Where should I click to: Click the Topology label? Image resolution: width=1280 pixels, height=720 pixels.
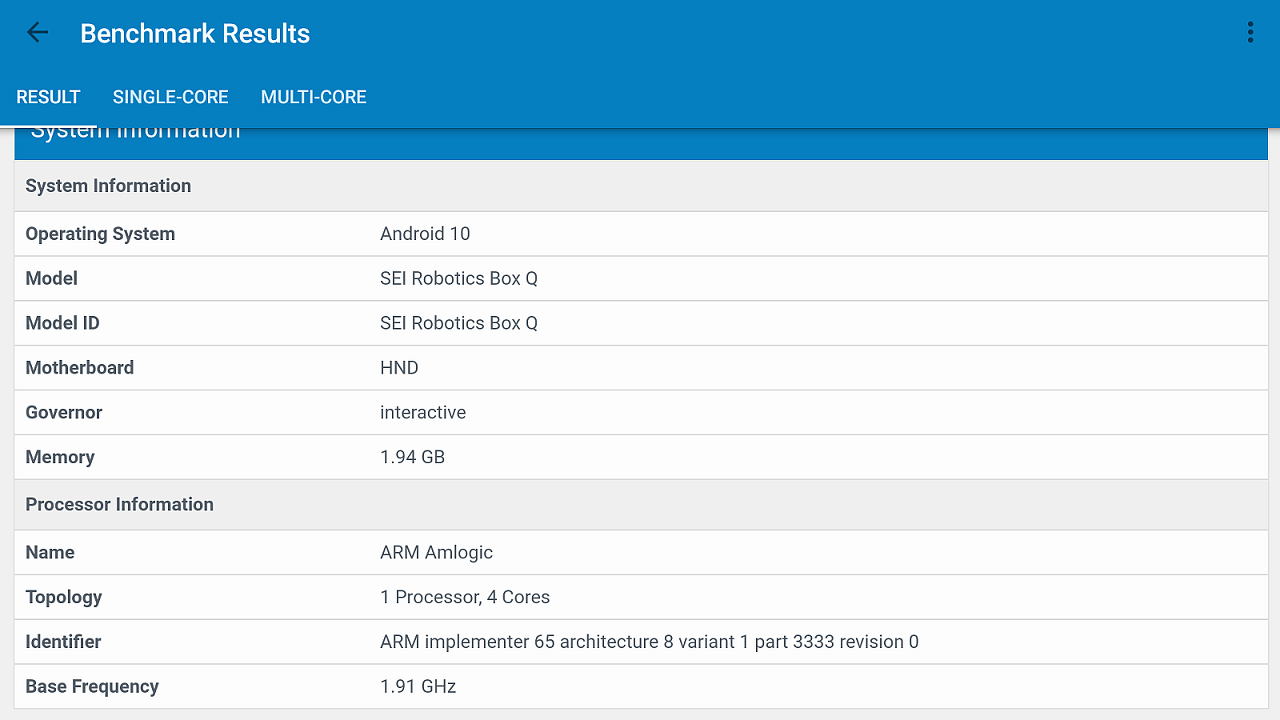tap(64, 597)
